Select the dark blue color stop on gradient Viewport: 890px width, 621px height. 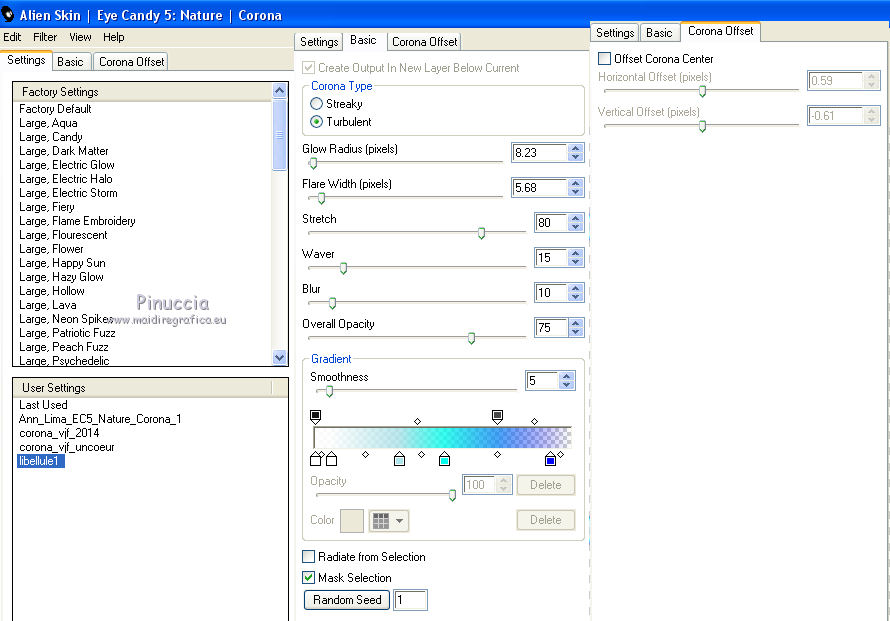pyautogui.click(x=550, y=459)
